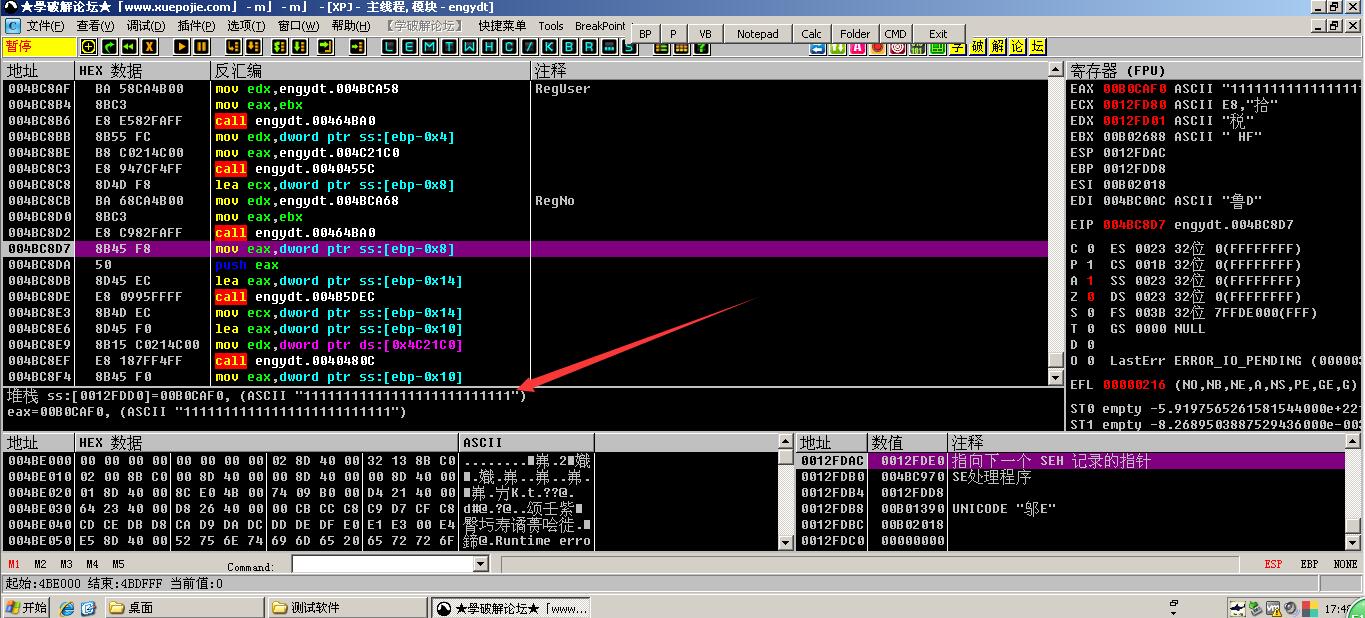Click the step over toolbar icon
The image size is (1365, 618).
pos(255,46)
